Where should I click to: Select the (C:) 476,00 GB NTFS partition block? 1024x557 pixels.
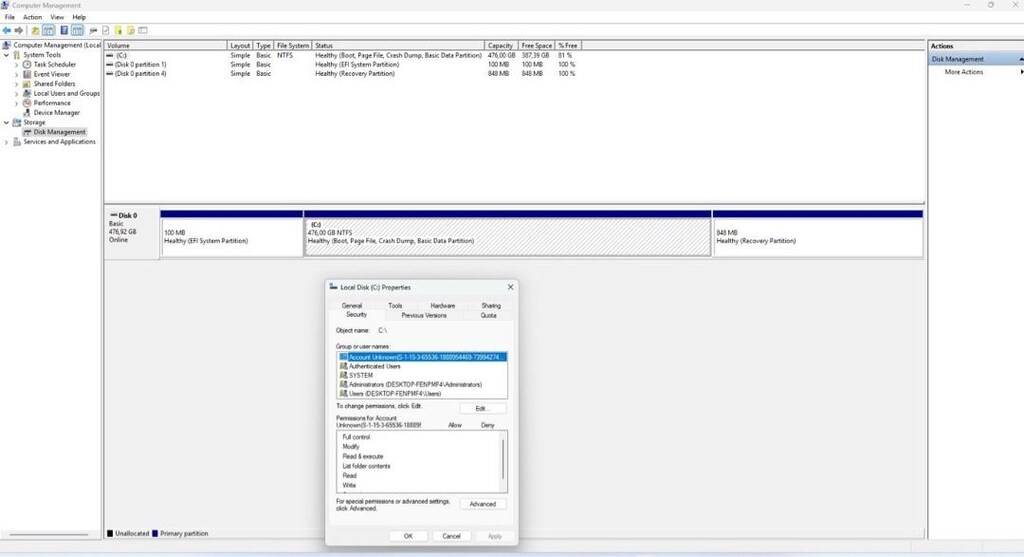coord(507,234)
